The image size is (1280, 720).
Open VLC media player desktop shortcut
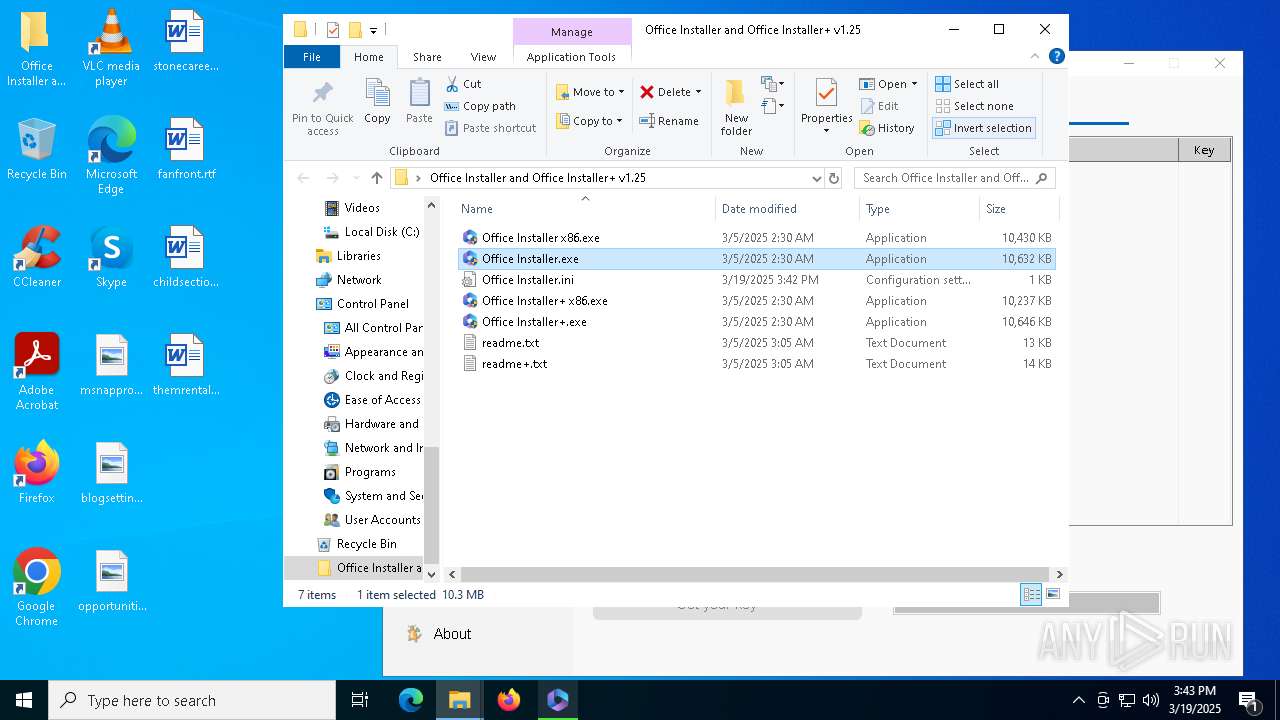(111, 48)
